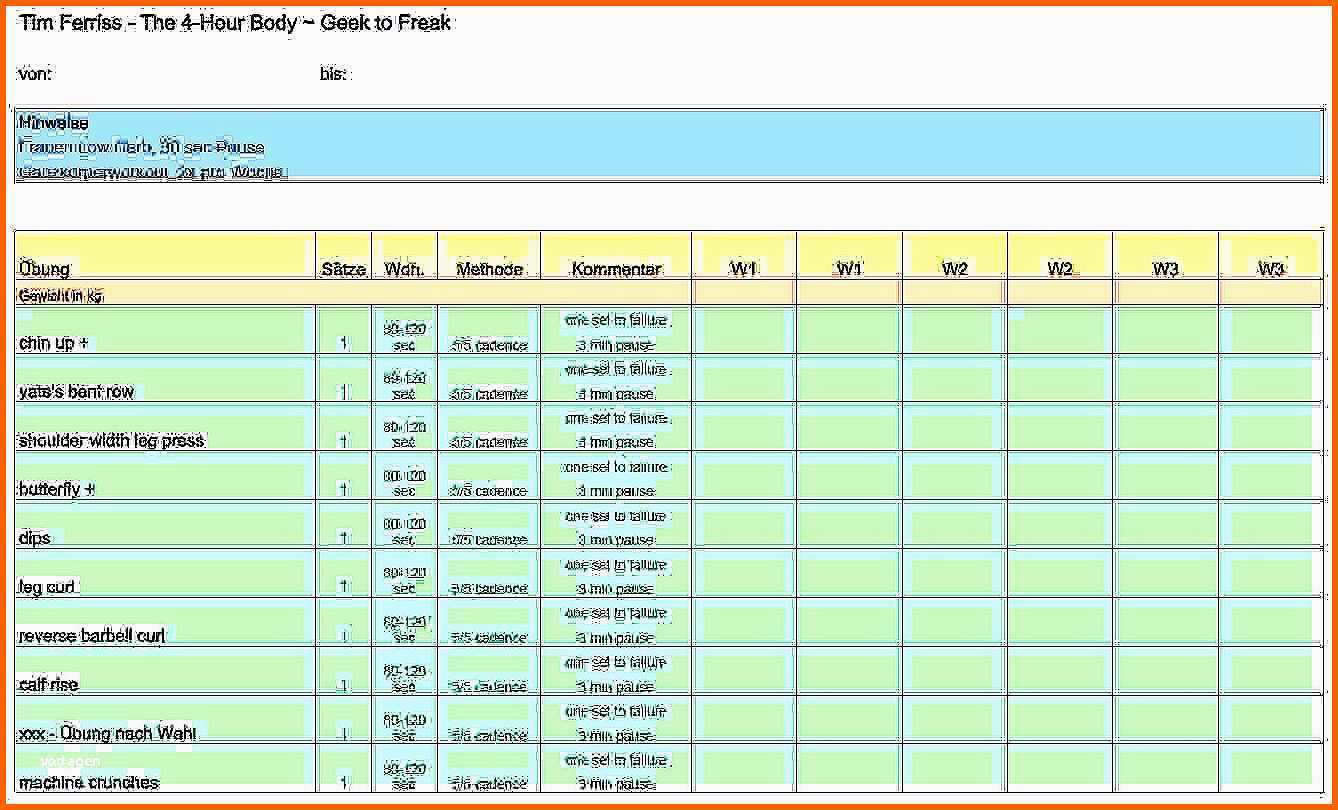Click the last 'W3' column header
This screenshot has height=810, width=1338.
point(1271,256)
